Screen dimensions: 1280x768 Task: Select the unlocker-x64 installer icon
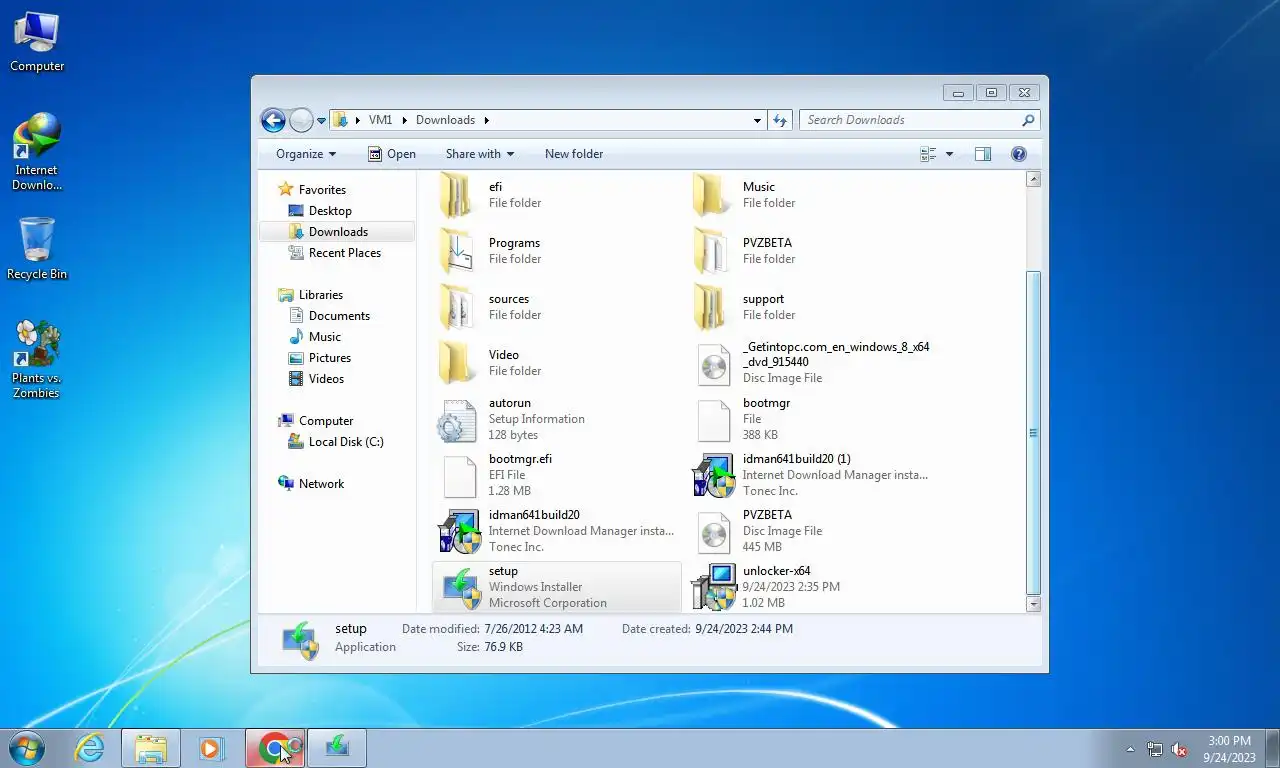pos(713,587)
